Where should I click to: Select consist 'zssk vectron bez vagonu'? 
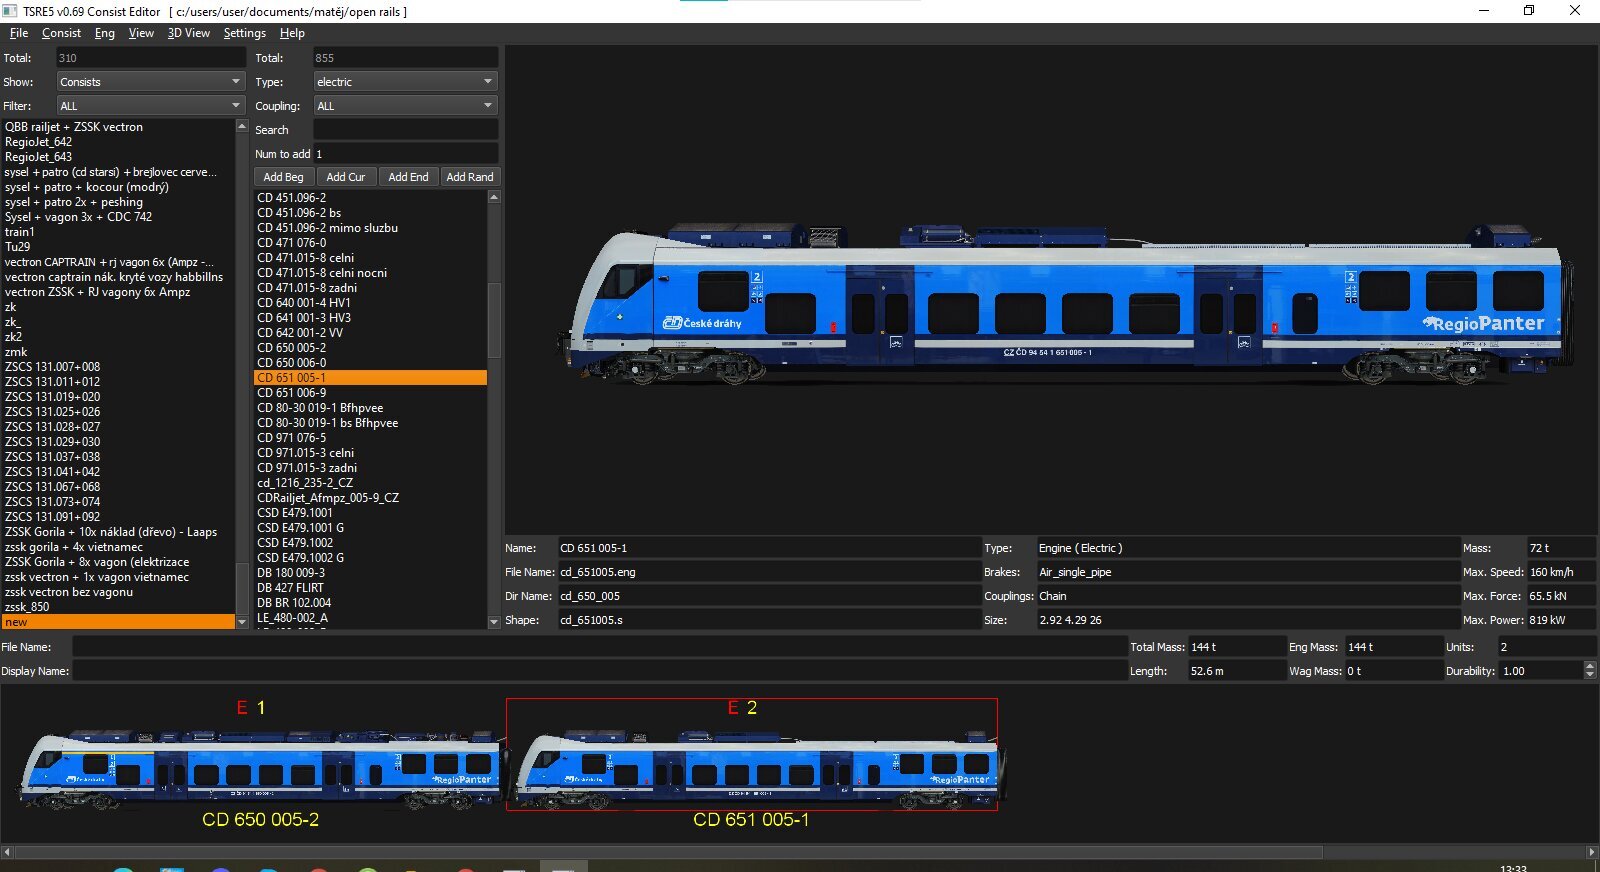point(119,592)
